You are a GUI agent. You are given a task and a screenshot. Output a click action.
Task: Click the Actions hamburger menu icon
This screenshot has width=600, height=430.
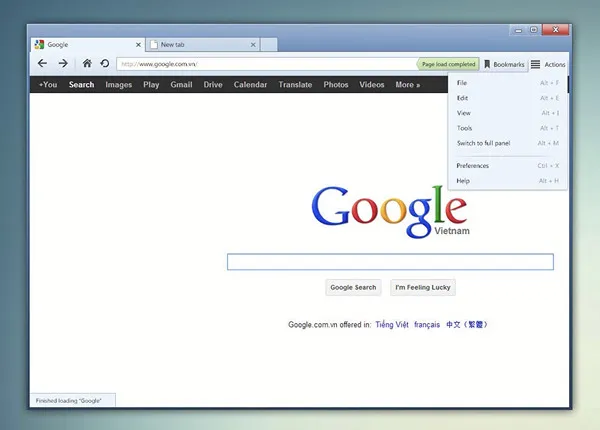coord(535,64)
